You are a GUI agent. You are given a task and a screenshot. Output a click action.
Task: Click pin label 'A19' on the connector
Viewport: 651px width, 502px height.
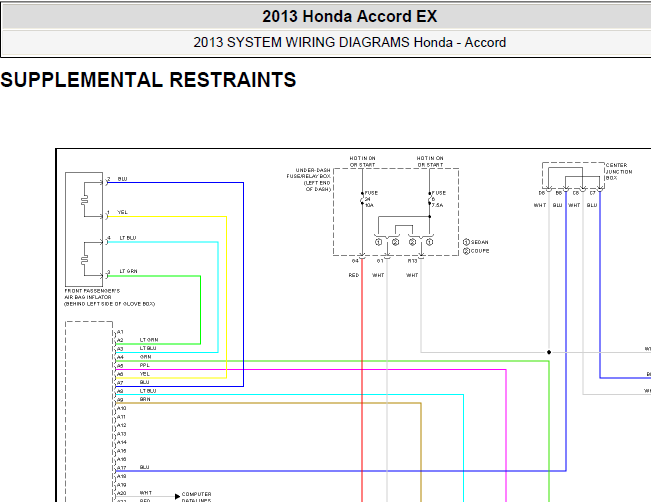(121, 485)
